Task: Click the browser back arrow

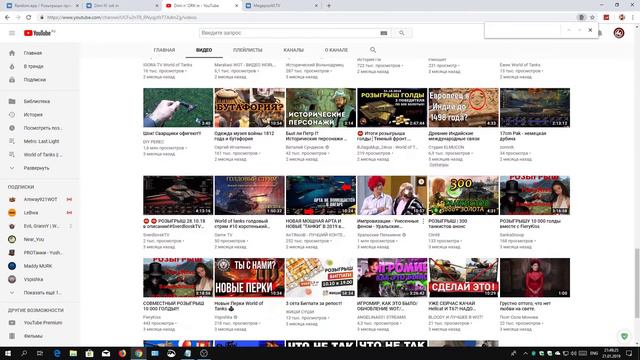Action: [x=7, y=18]
